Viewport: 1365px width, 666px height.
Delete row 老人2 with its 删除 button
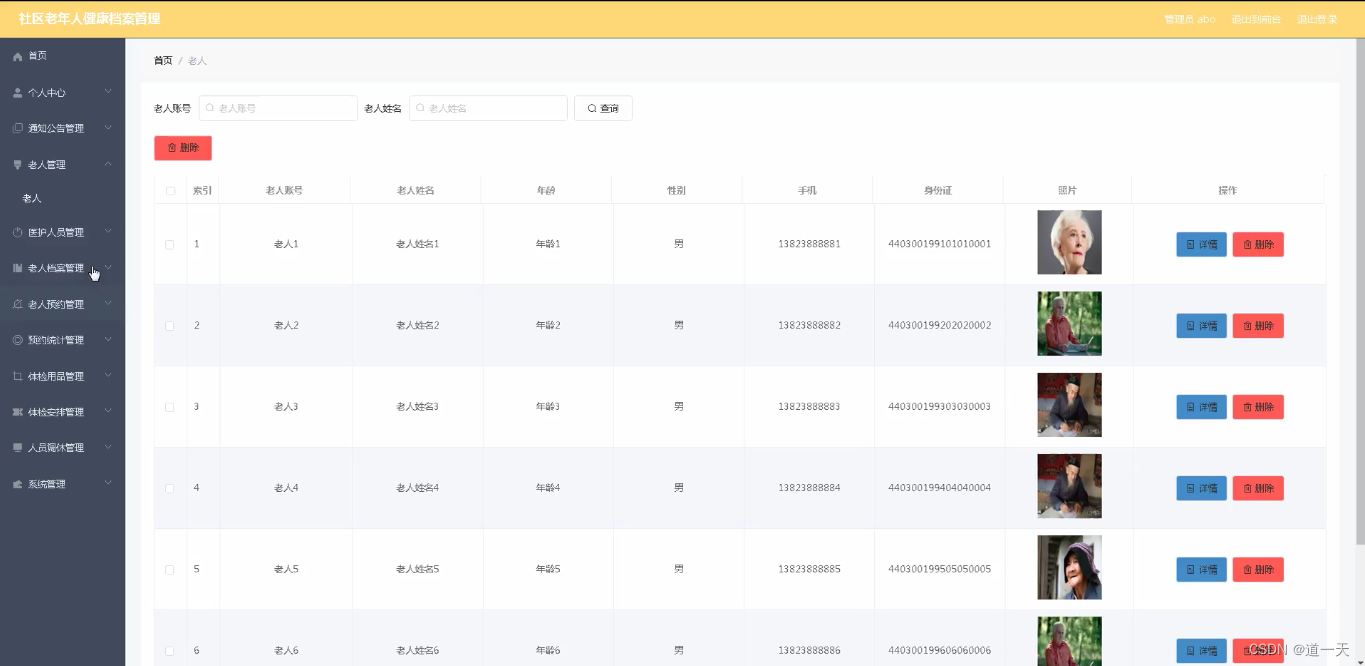pyautogui.click(x=1258, y=326)
